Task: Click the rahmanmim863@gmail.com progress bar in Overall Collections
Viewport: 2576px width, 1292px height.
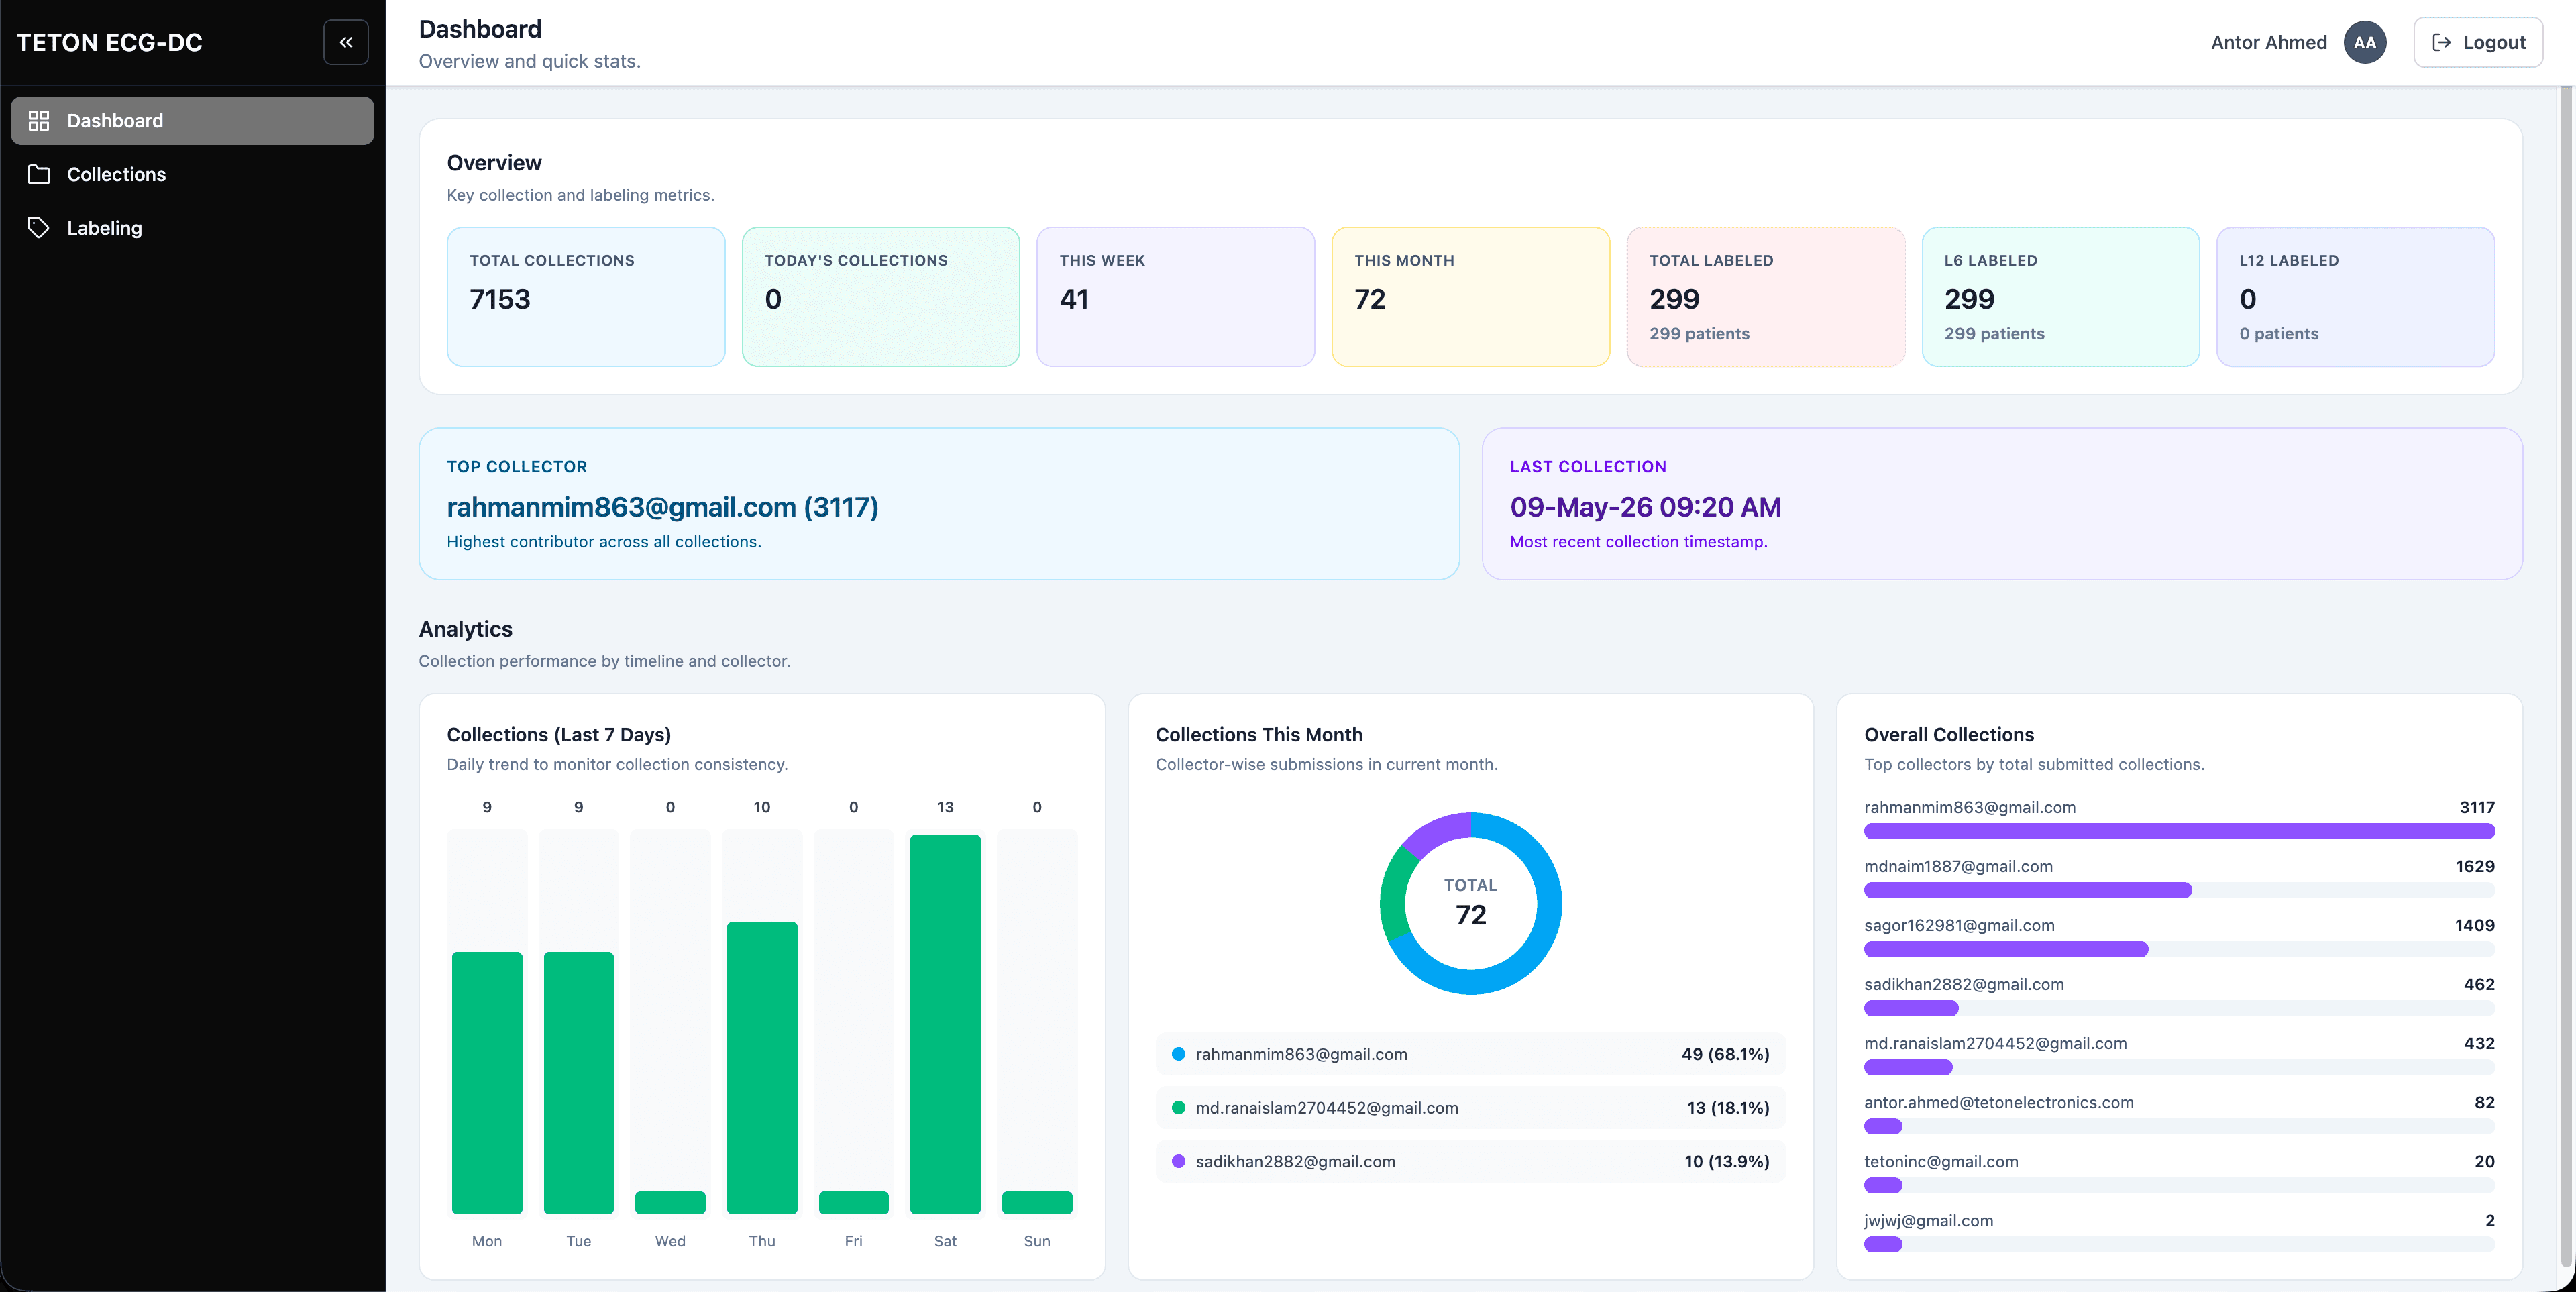Action: coord(2179,831)
